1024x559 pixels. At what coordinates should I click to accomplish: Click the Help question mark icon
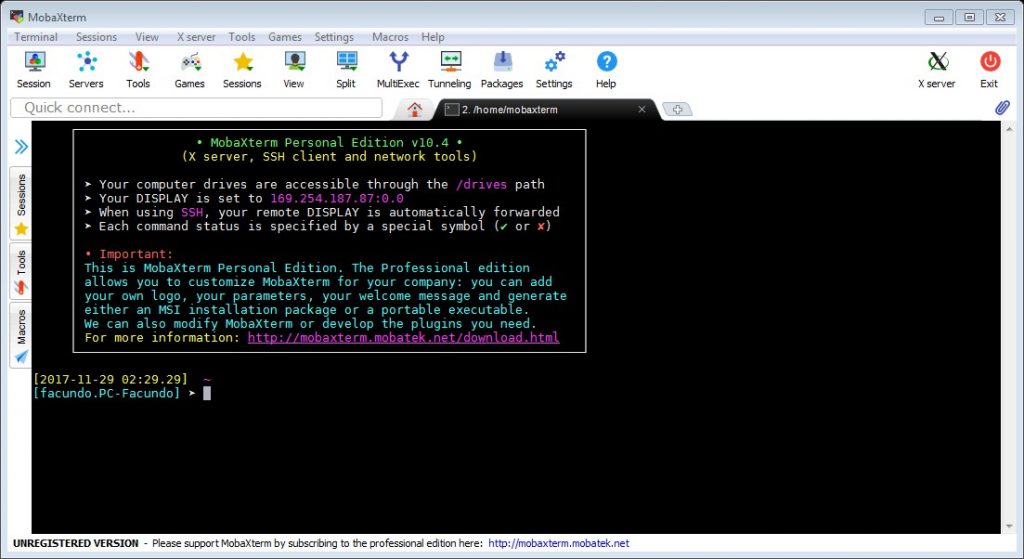click(x=606, y=70)
